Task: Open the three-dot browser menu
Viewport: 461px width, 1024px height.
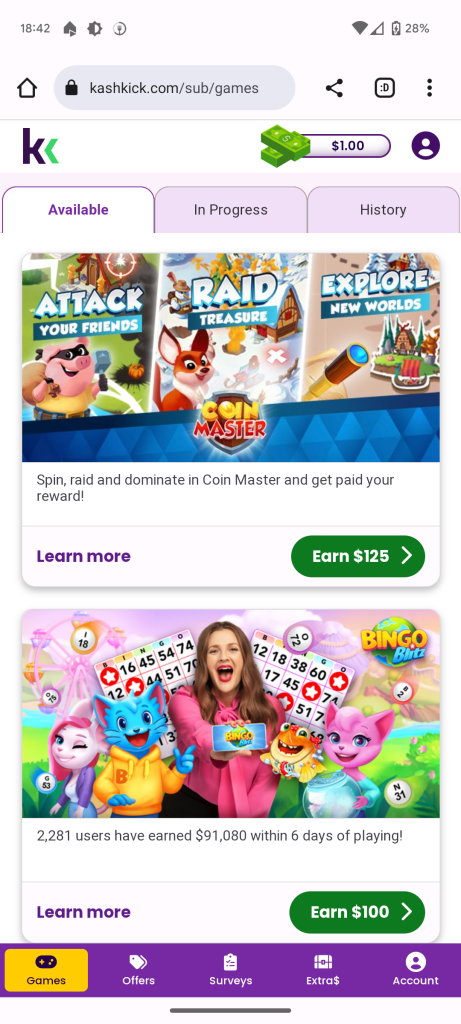Action: (x=429, y=88)
